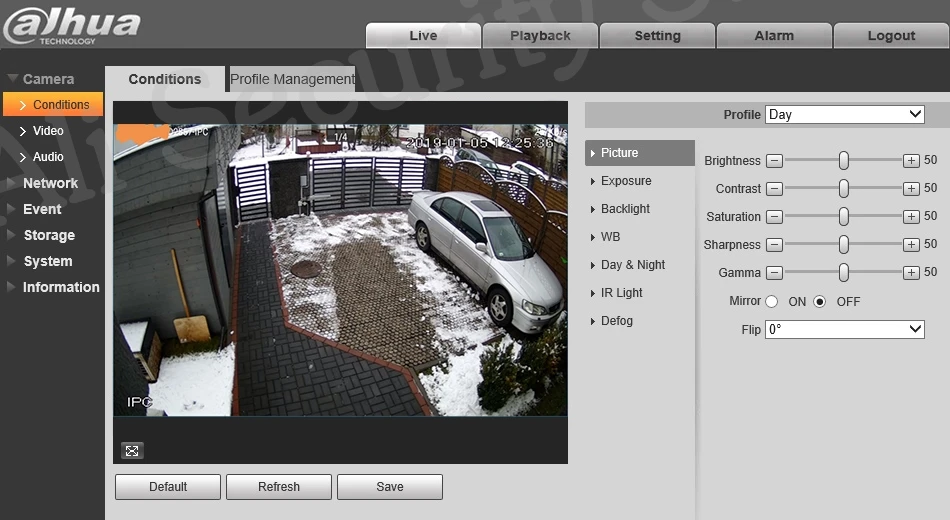Click the Logout tab
The width and height of the screenshot is (950, 520).
pos(891,36)
